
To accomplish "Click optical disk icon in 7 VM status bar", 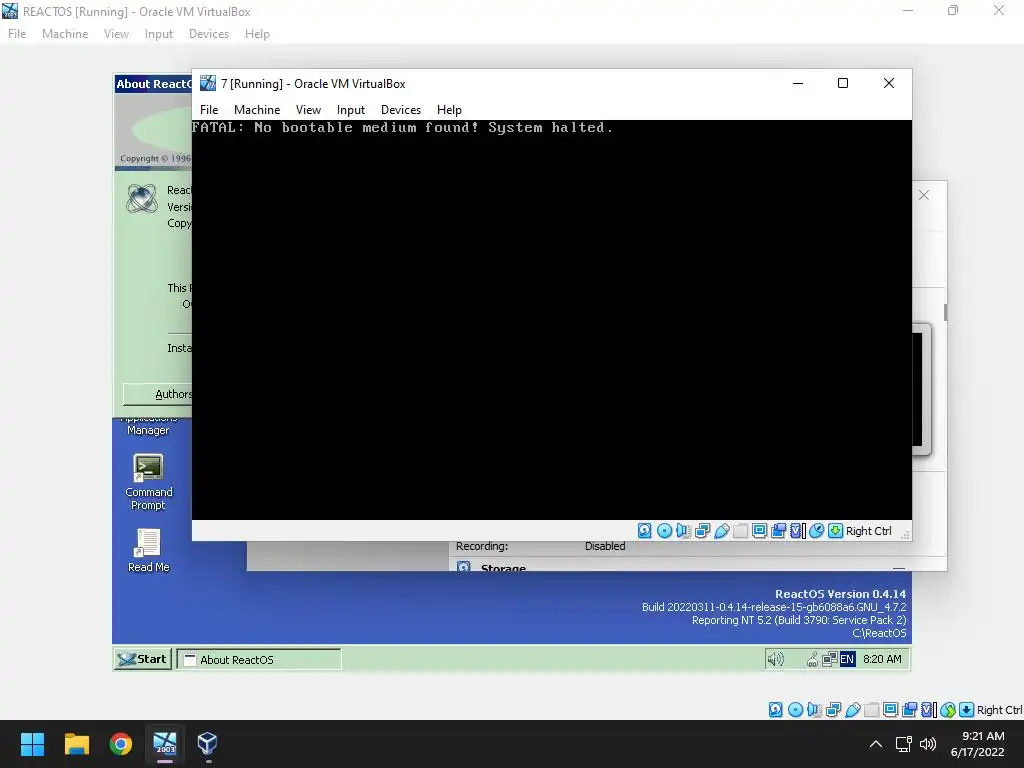I will click(x=664, y=531).
